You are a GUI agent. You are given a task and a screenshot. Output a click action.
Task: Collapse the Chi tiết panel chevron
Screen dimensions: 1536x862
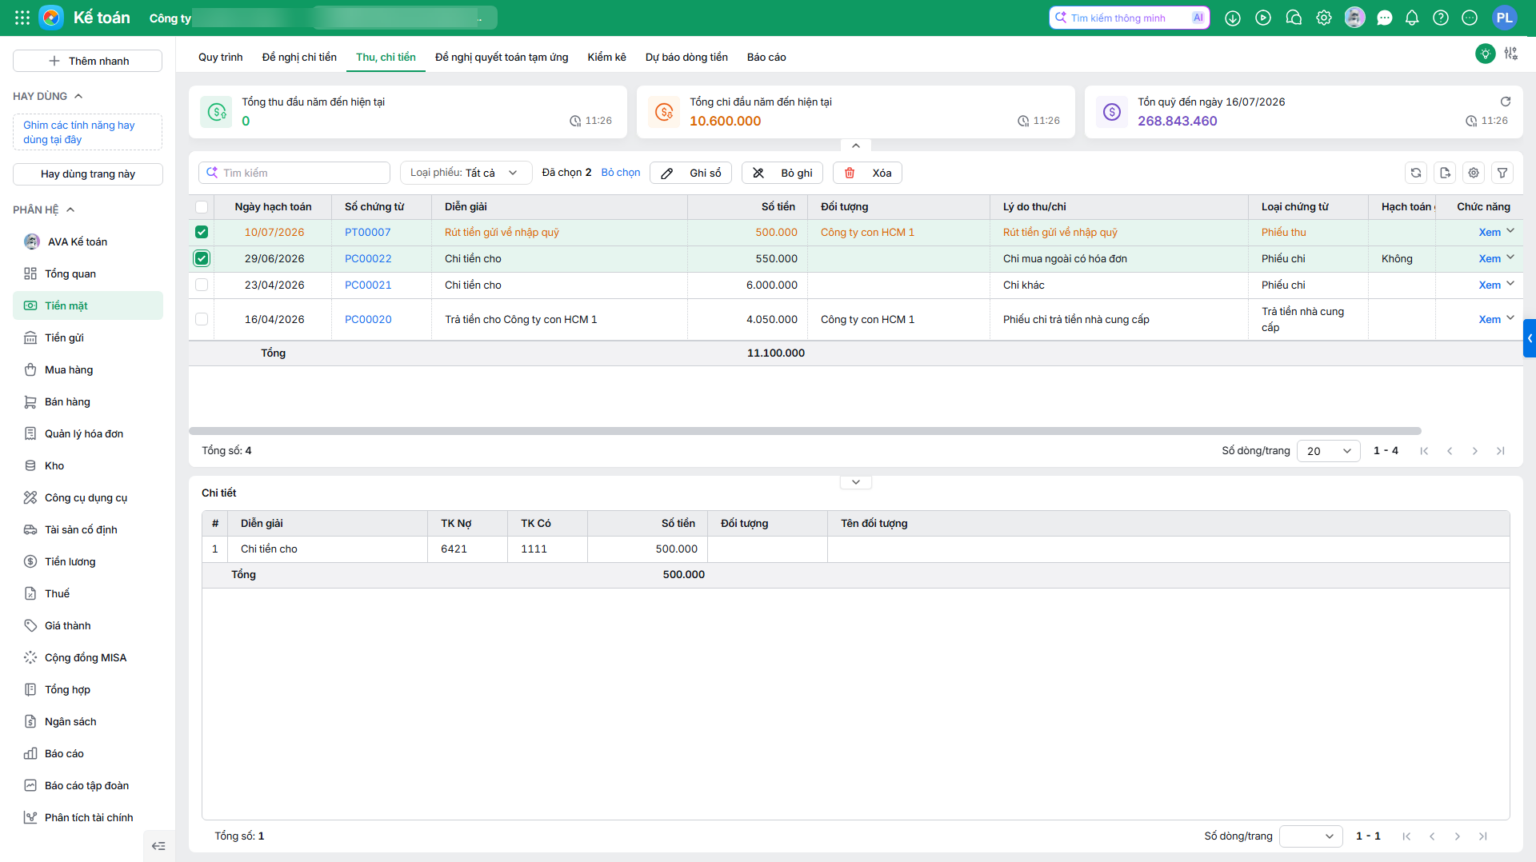tap(856, 482)
